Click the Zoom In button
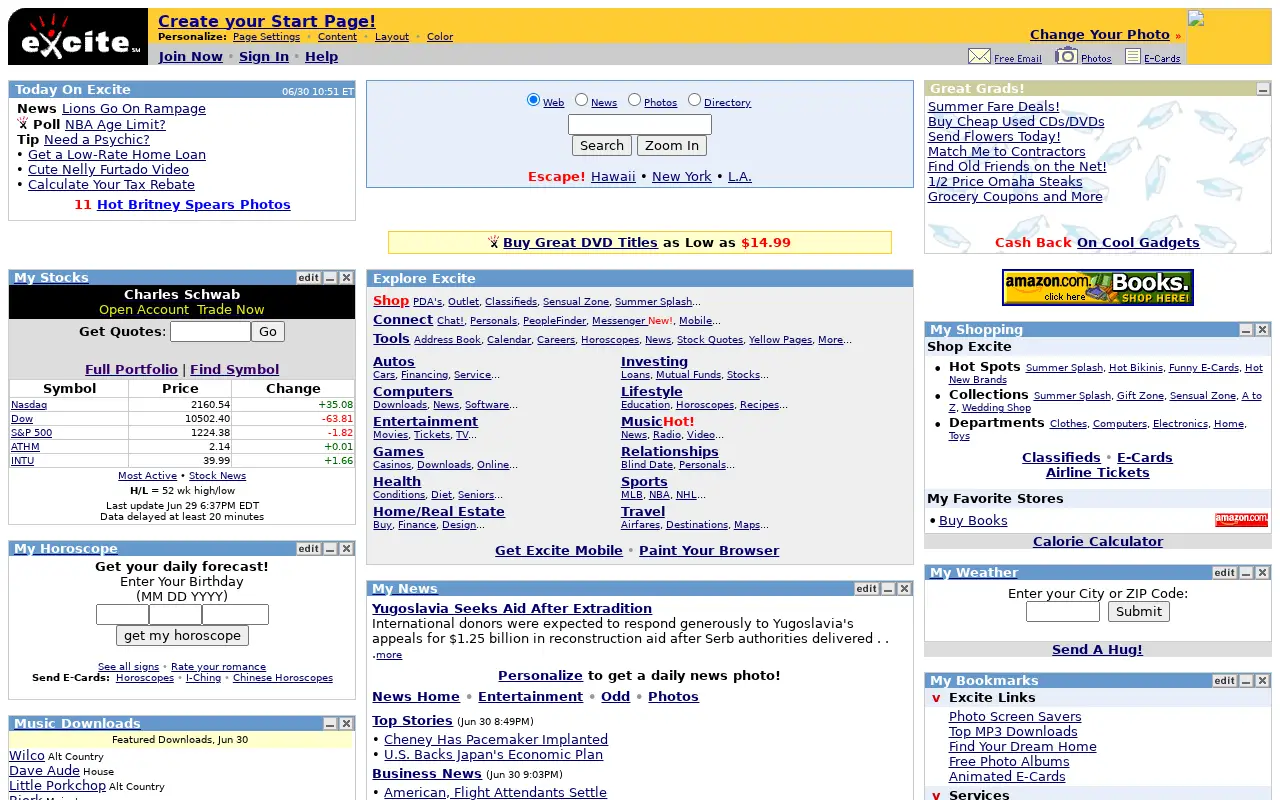 [x=672, y=146]
